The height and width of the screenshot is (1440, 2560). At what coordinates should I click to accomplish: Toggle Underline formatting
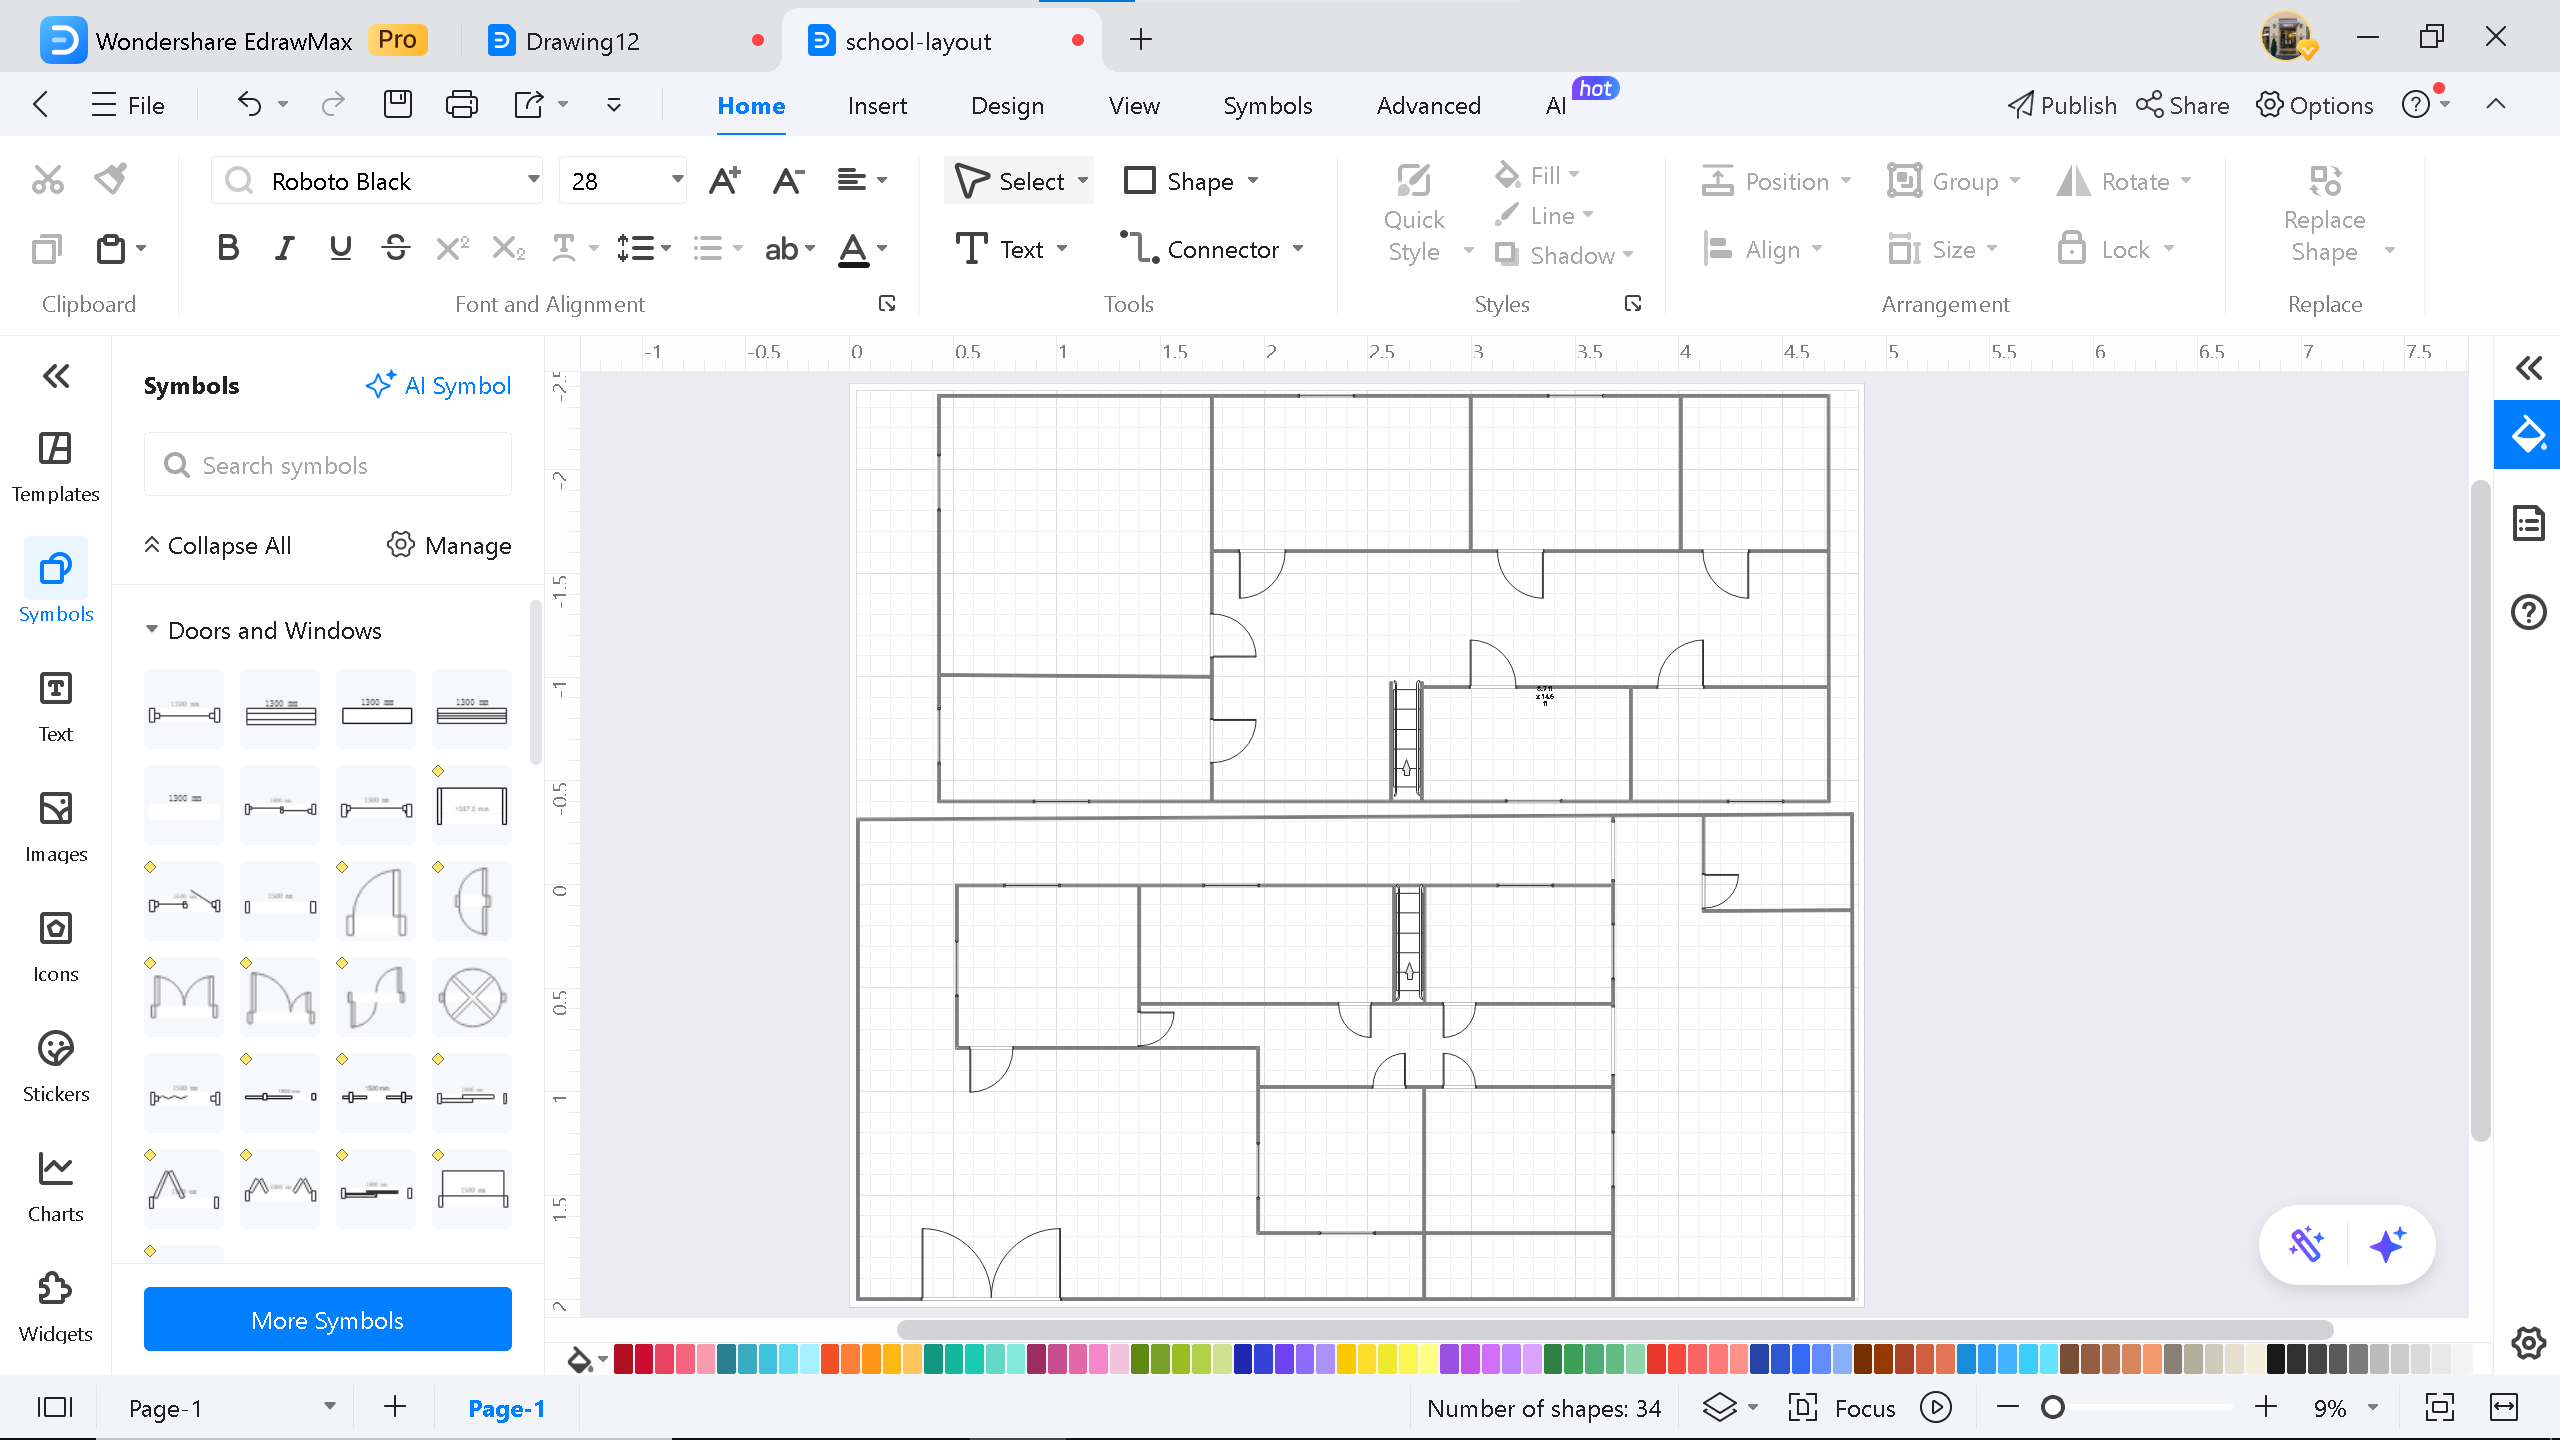340,248
